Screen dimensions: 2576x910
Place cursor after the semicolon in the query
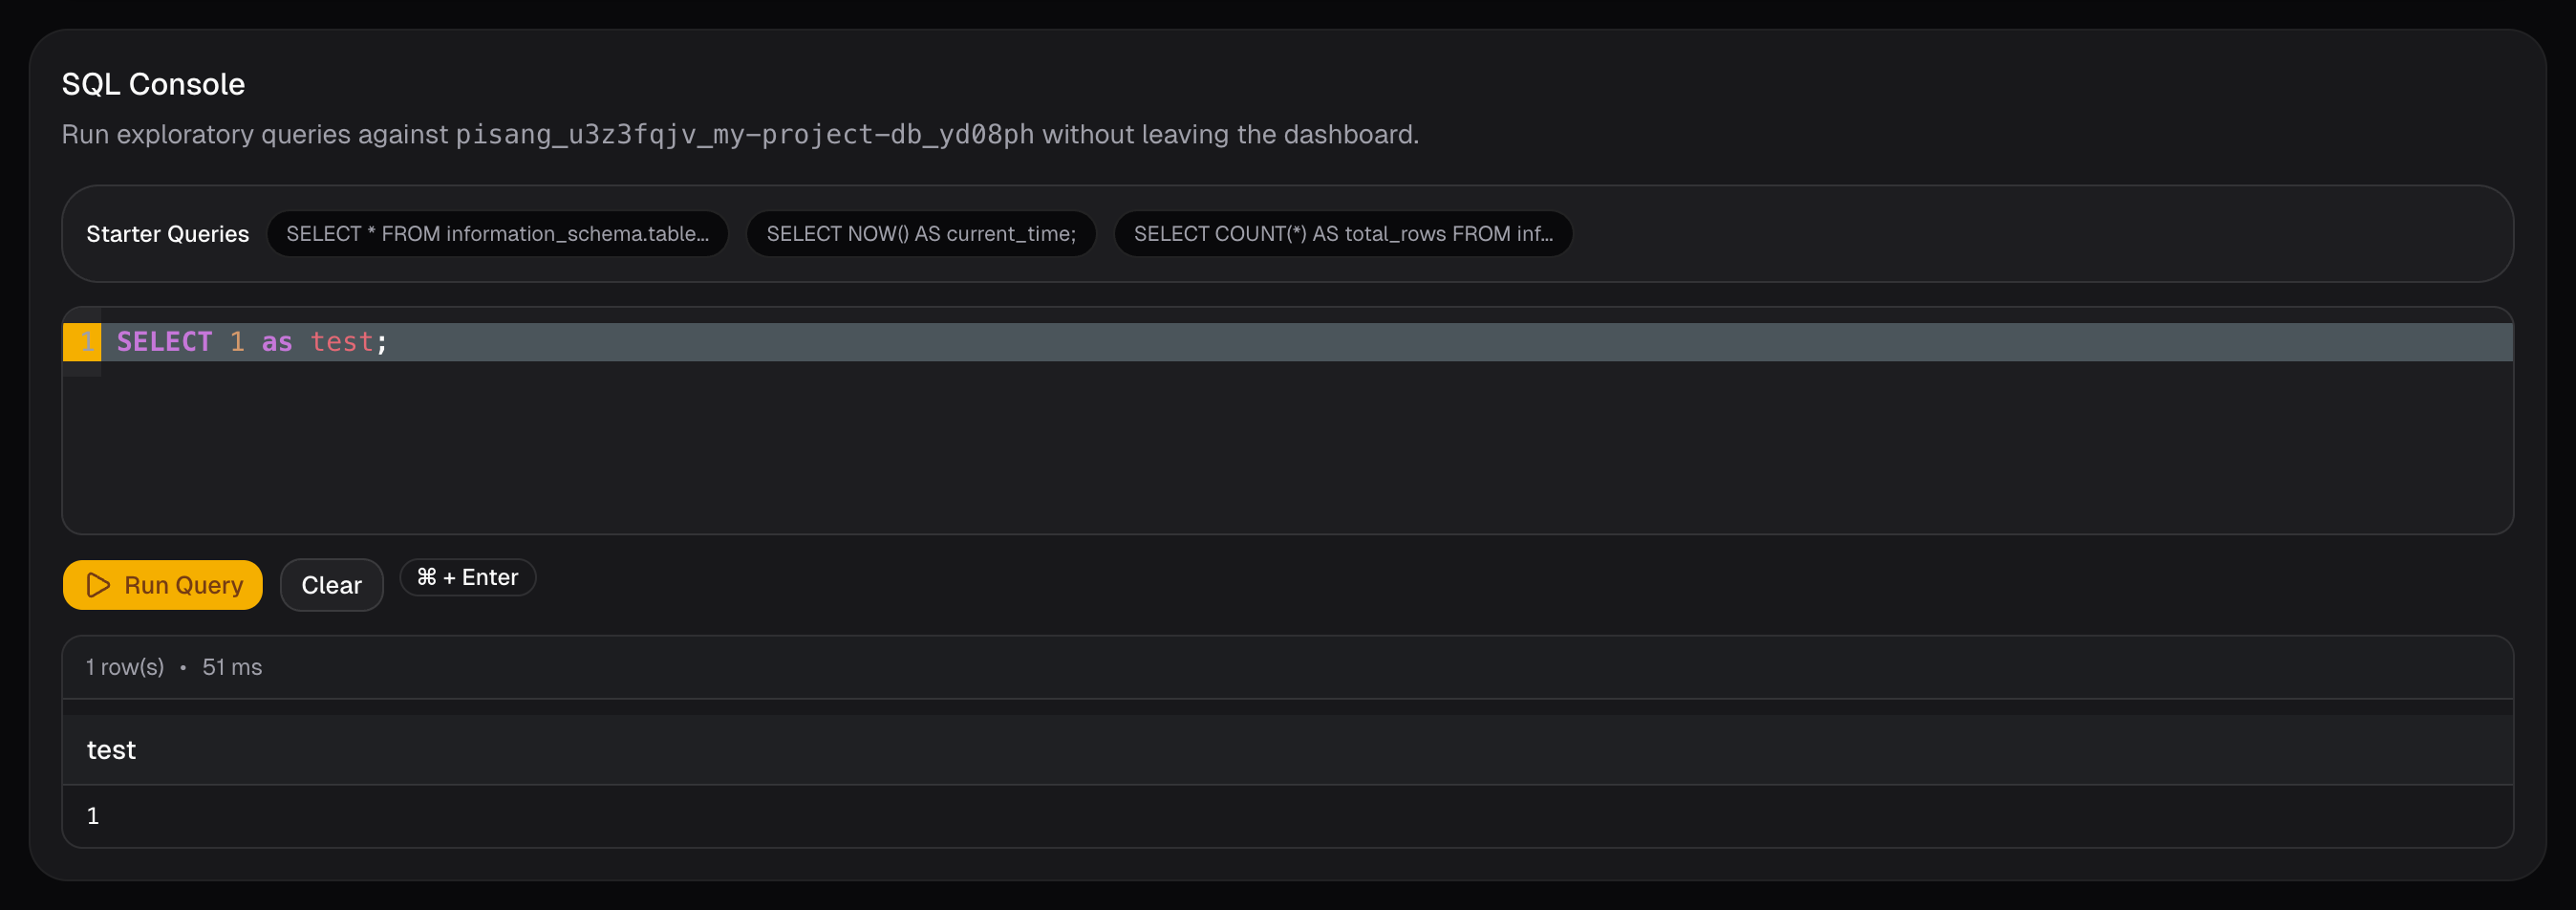392,341
